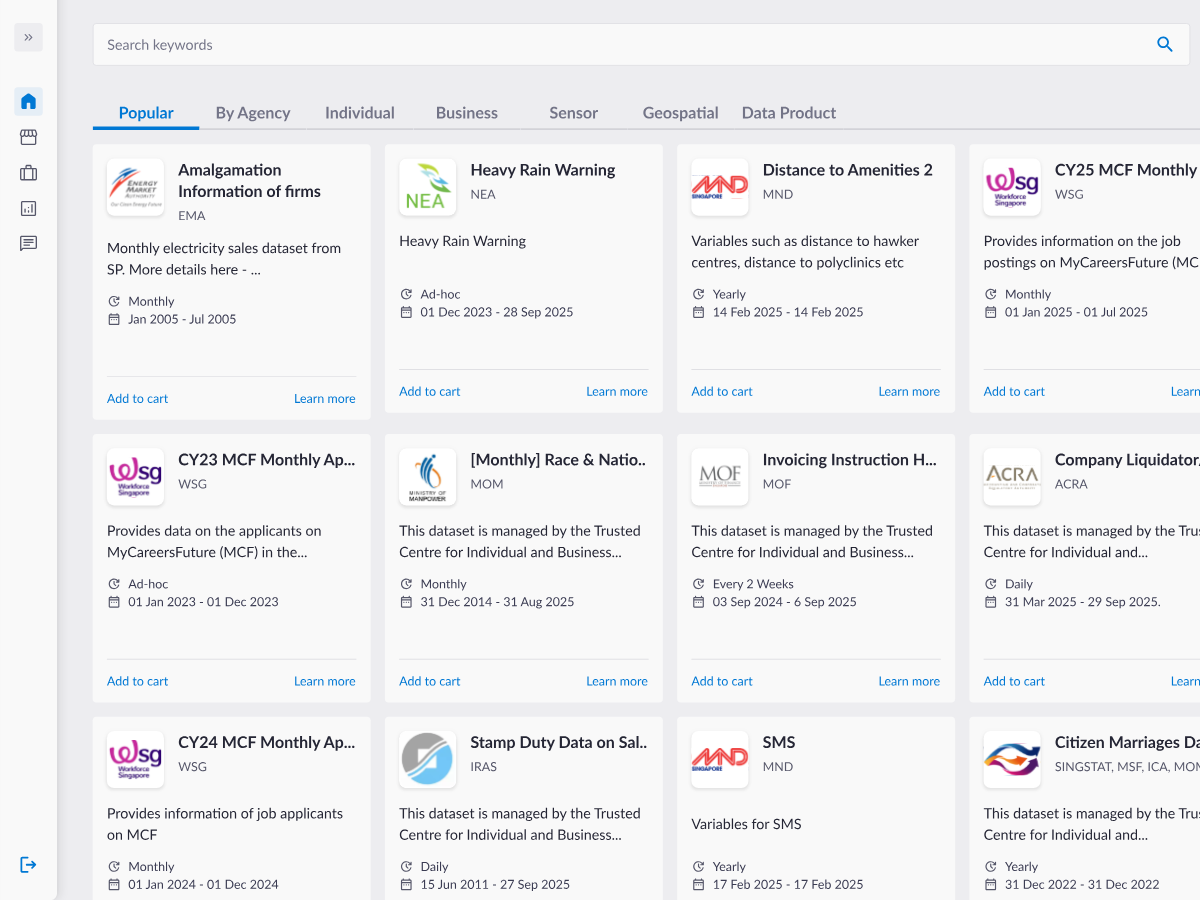
Task: Learn more about Amalgamation Information of firms
Action: [325, 398]
